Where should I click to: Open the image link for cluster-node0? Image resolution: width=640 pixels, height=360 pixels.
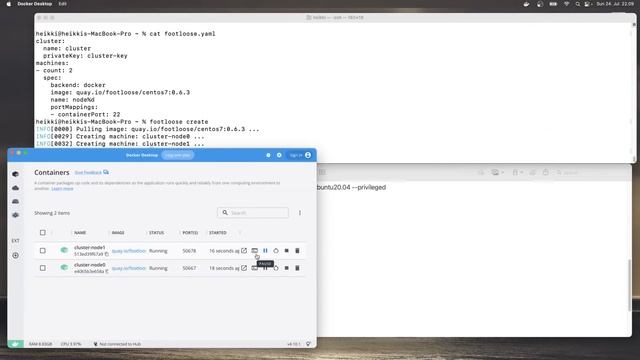(x=129, y=268)
